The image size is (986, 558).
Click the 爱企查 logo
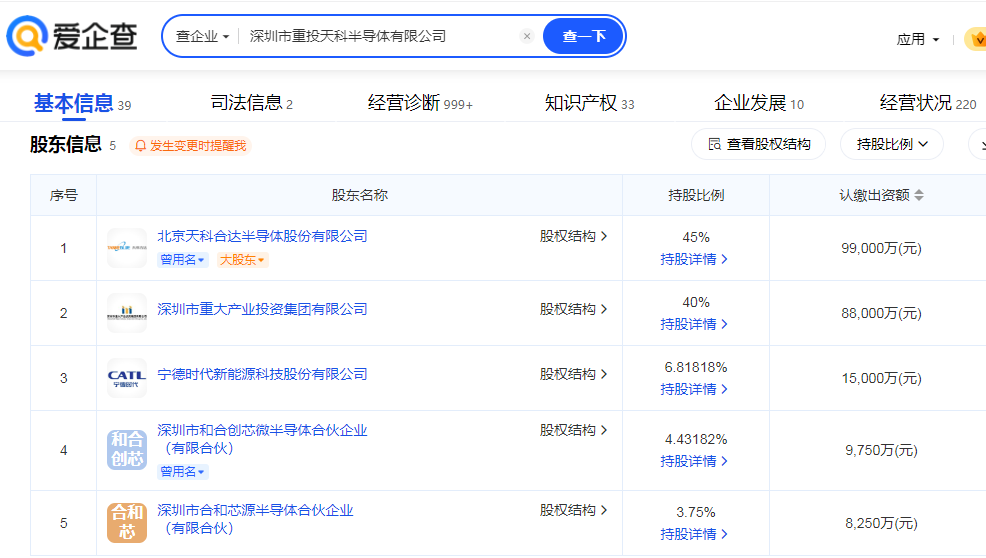tap(72, 36)
